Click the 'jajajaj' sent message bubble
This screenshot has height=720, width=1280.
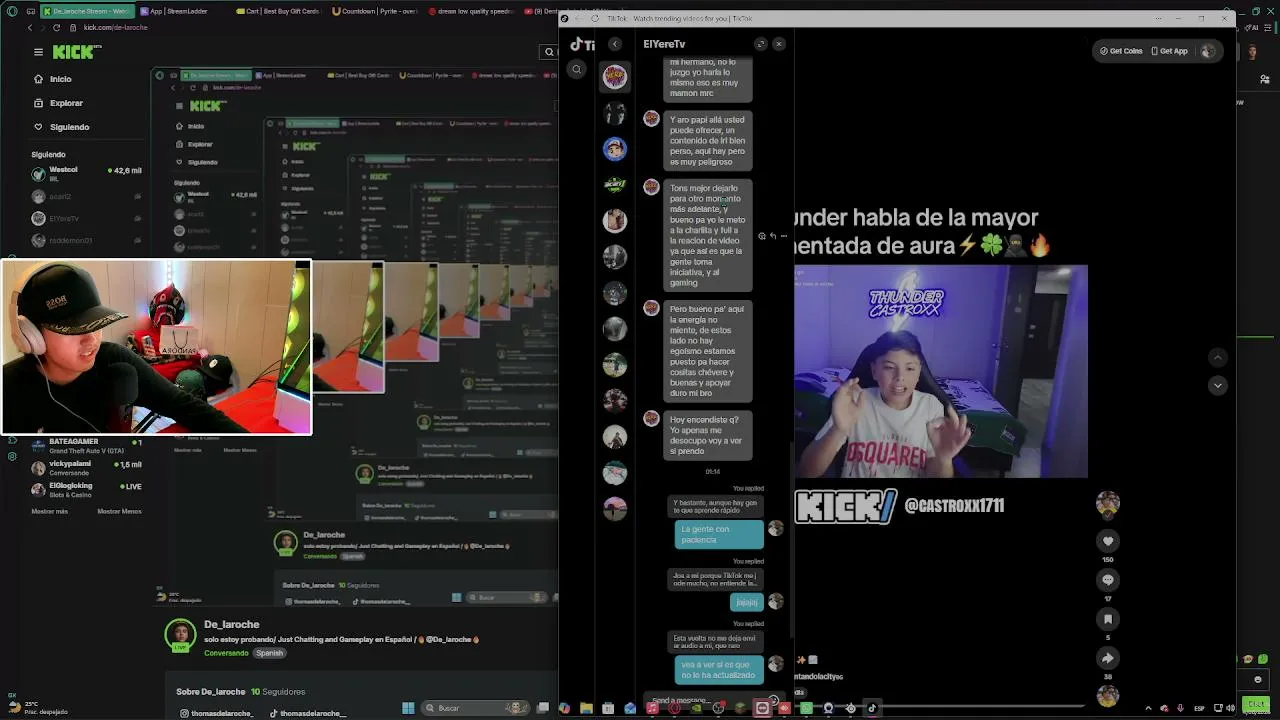747,602
